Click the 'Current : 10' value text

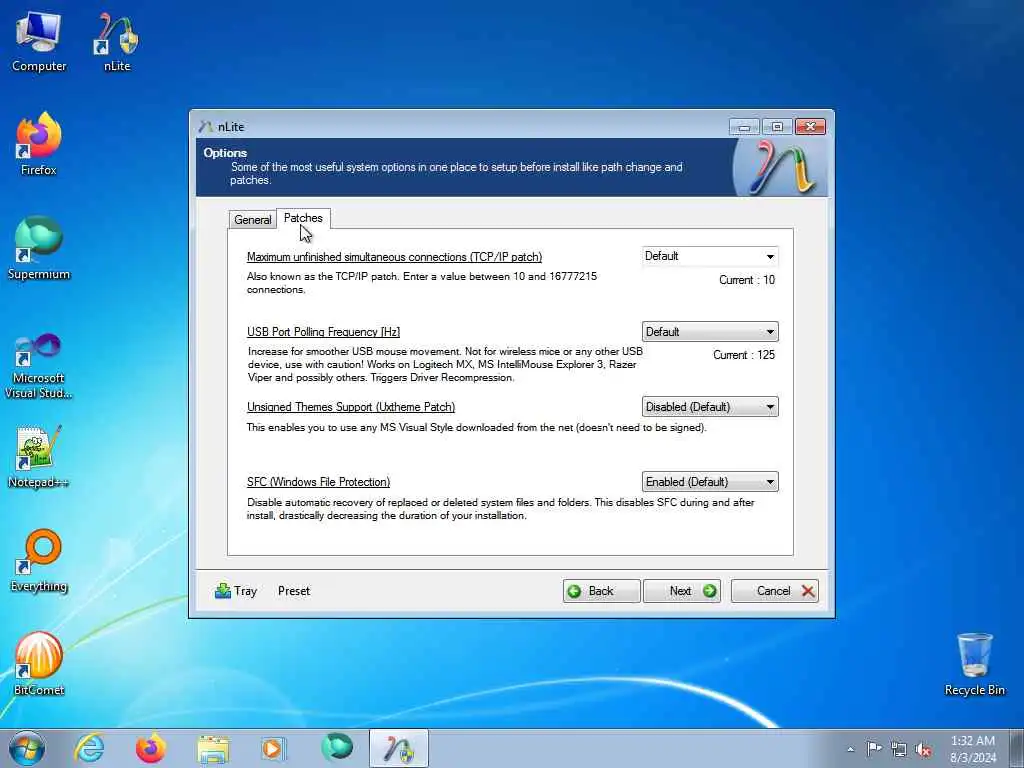coord(747,280)
